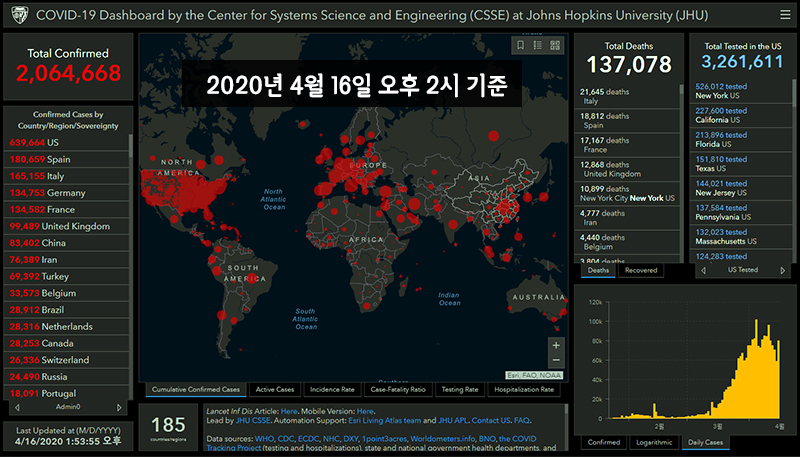The width and height of the screenshot is (800, 457).
Task: Select California 227,600 tested row
Action: [741, 115]
